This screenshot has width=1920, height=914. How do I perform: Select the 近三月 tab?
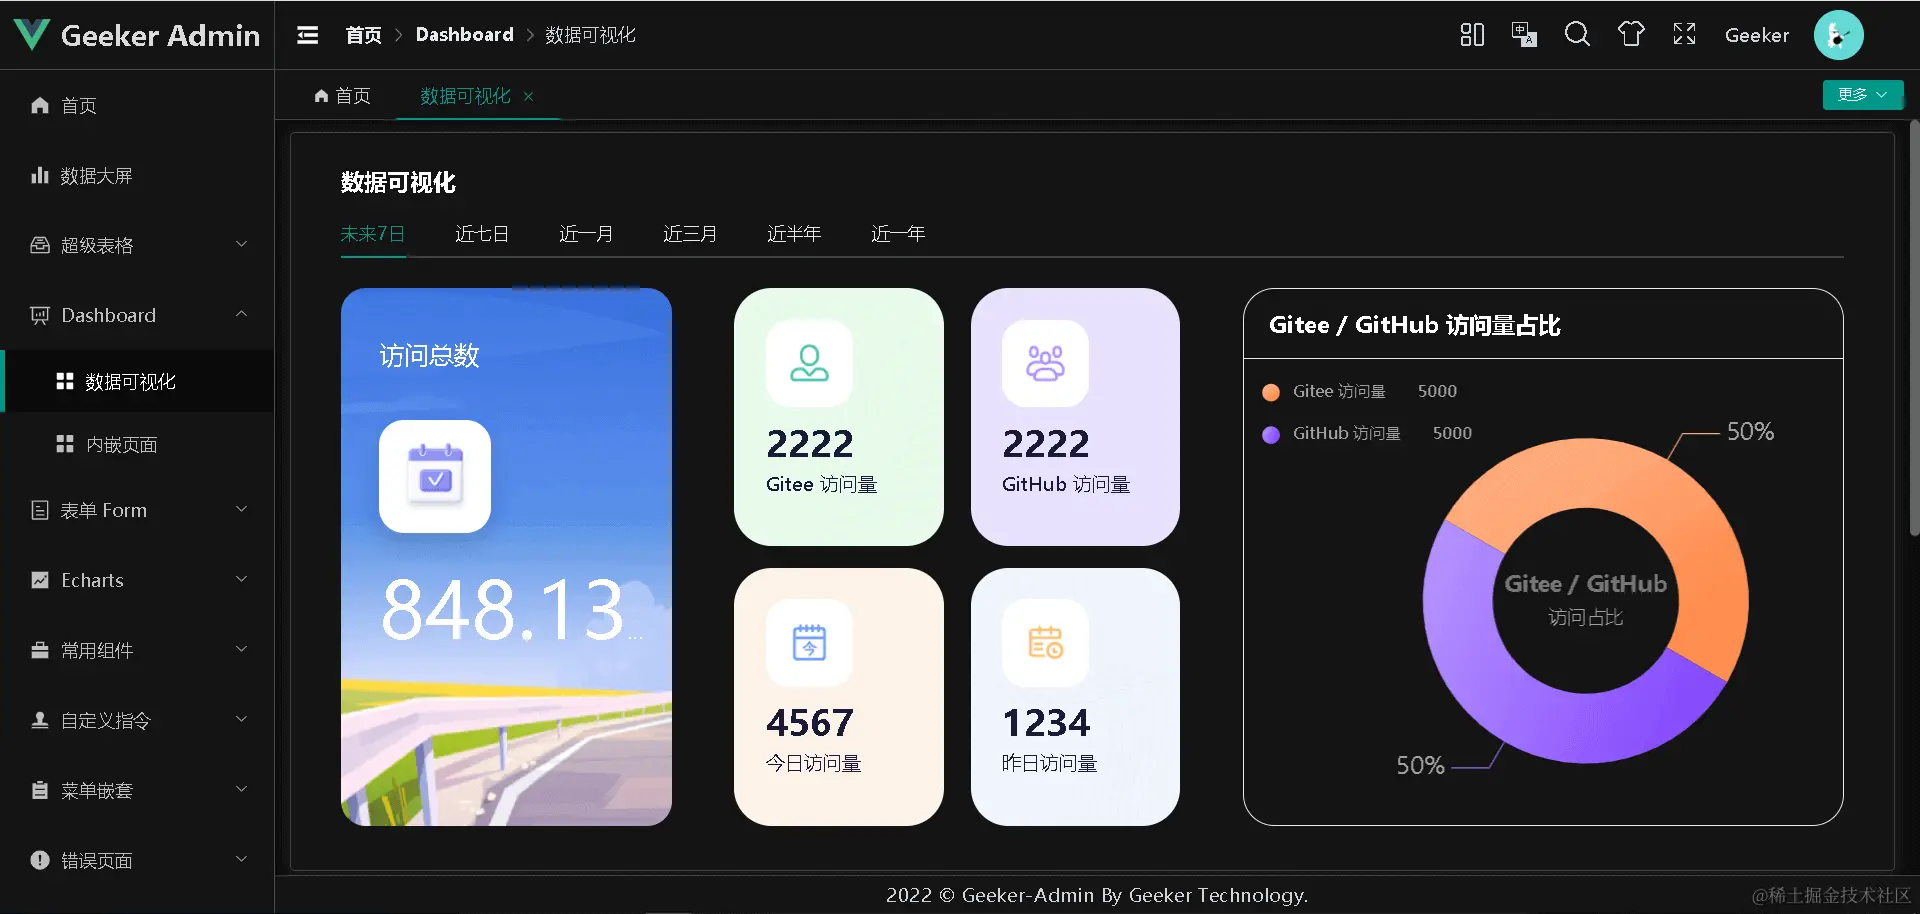click(690, 234)
